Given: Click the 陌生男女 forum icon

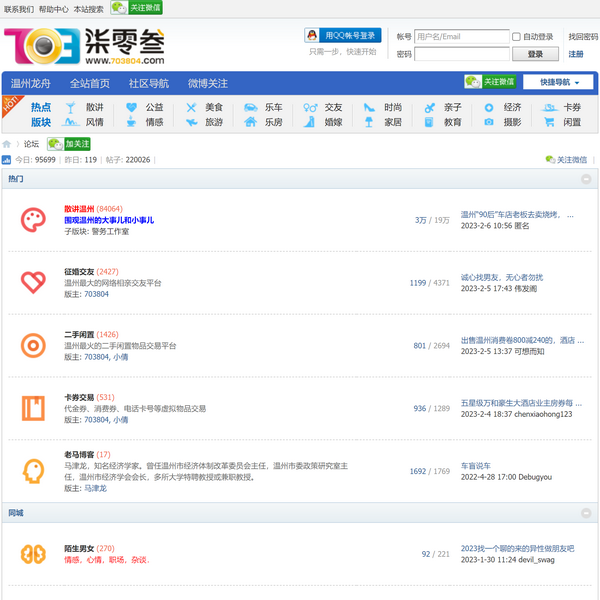Looking at the screenshot, I should coord(33,554).
